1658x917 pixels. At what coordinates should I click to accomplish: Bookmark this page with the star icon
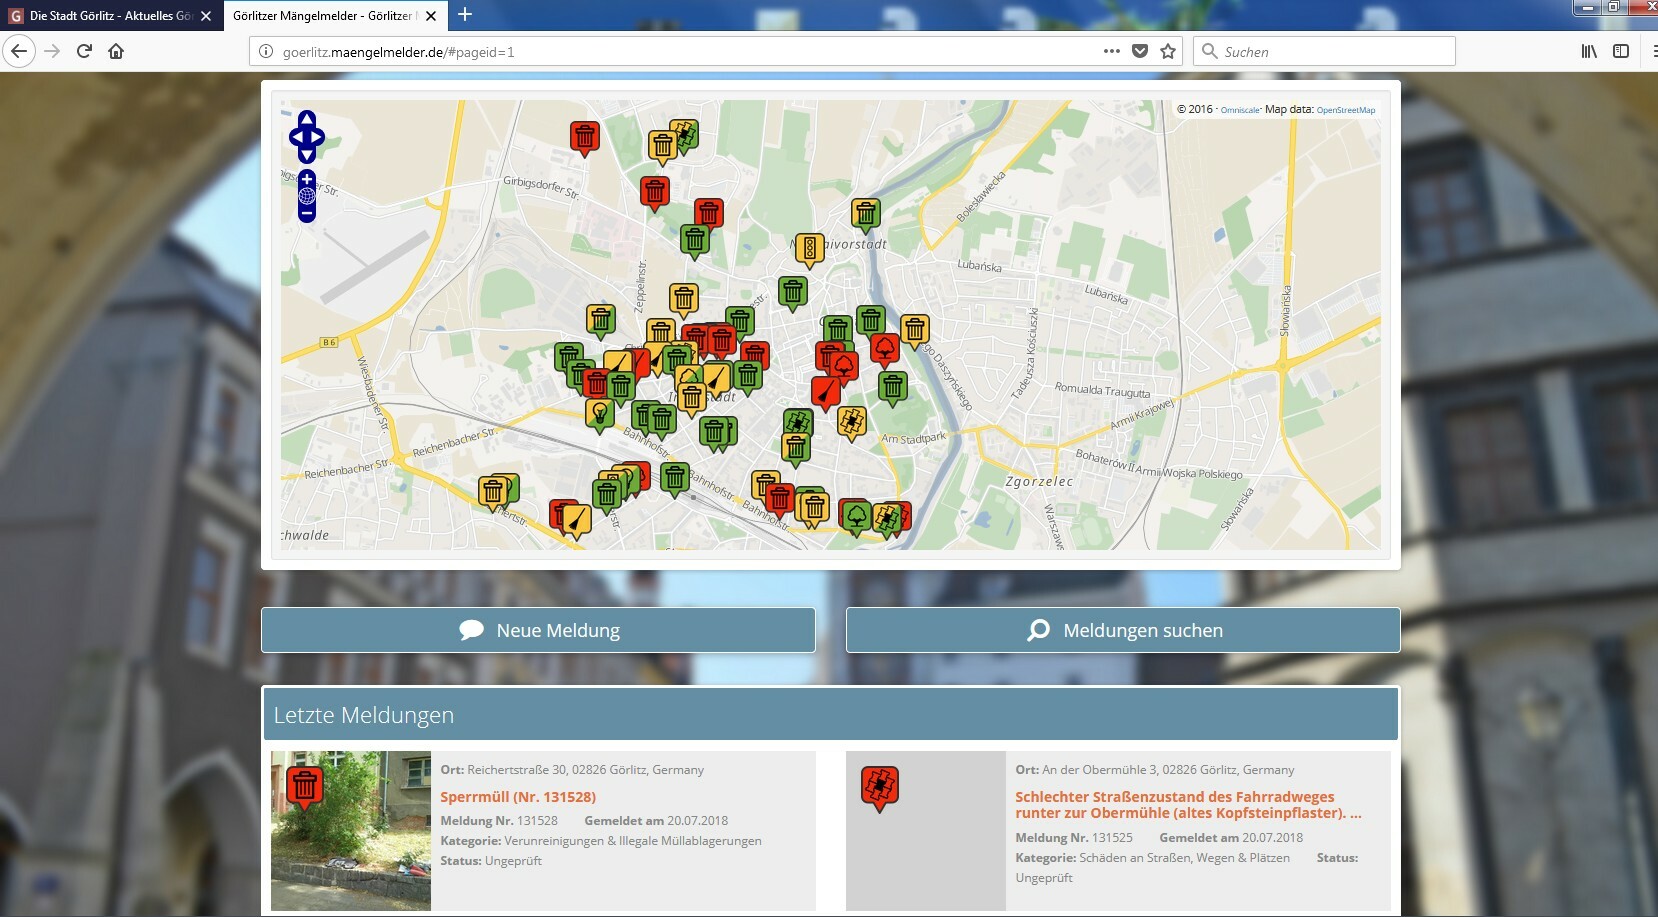pyautogui.click(x=1168, y=51)
